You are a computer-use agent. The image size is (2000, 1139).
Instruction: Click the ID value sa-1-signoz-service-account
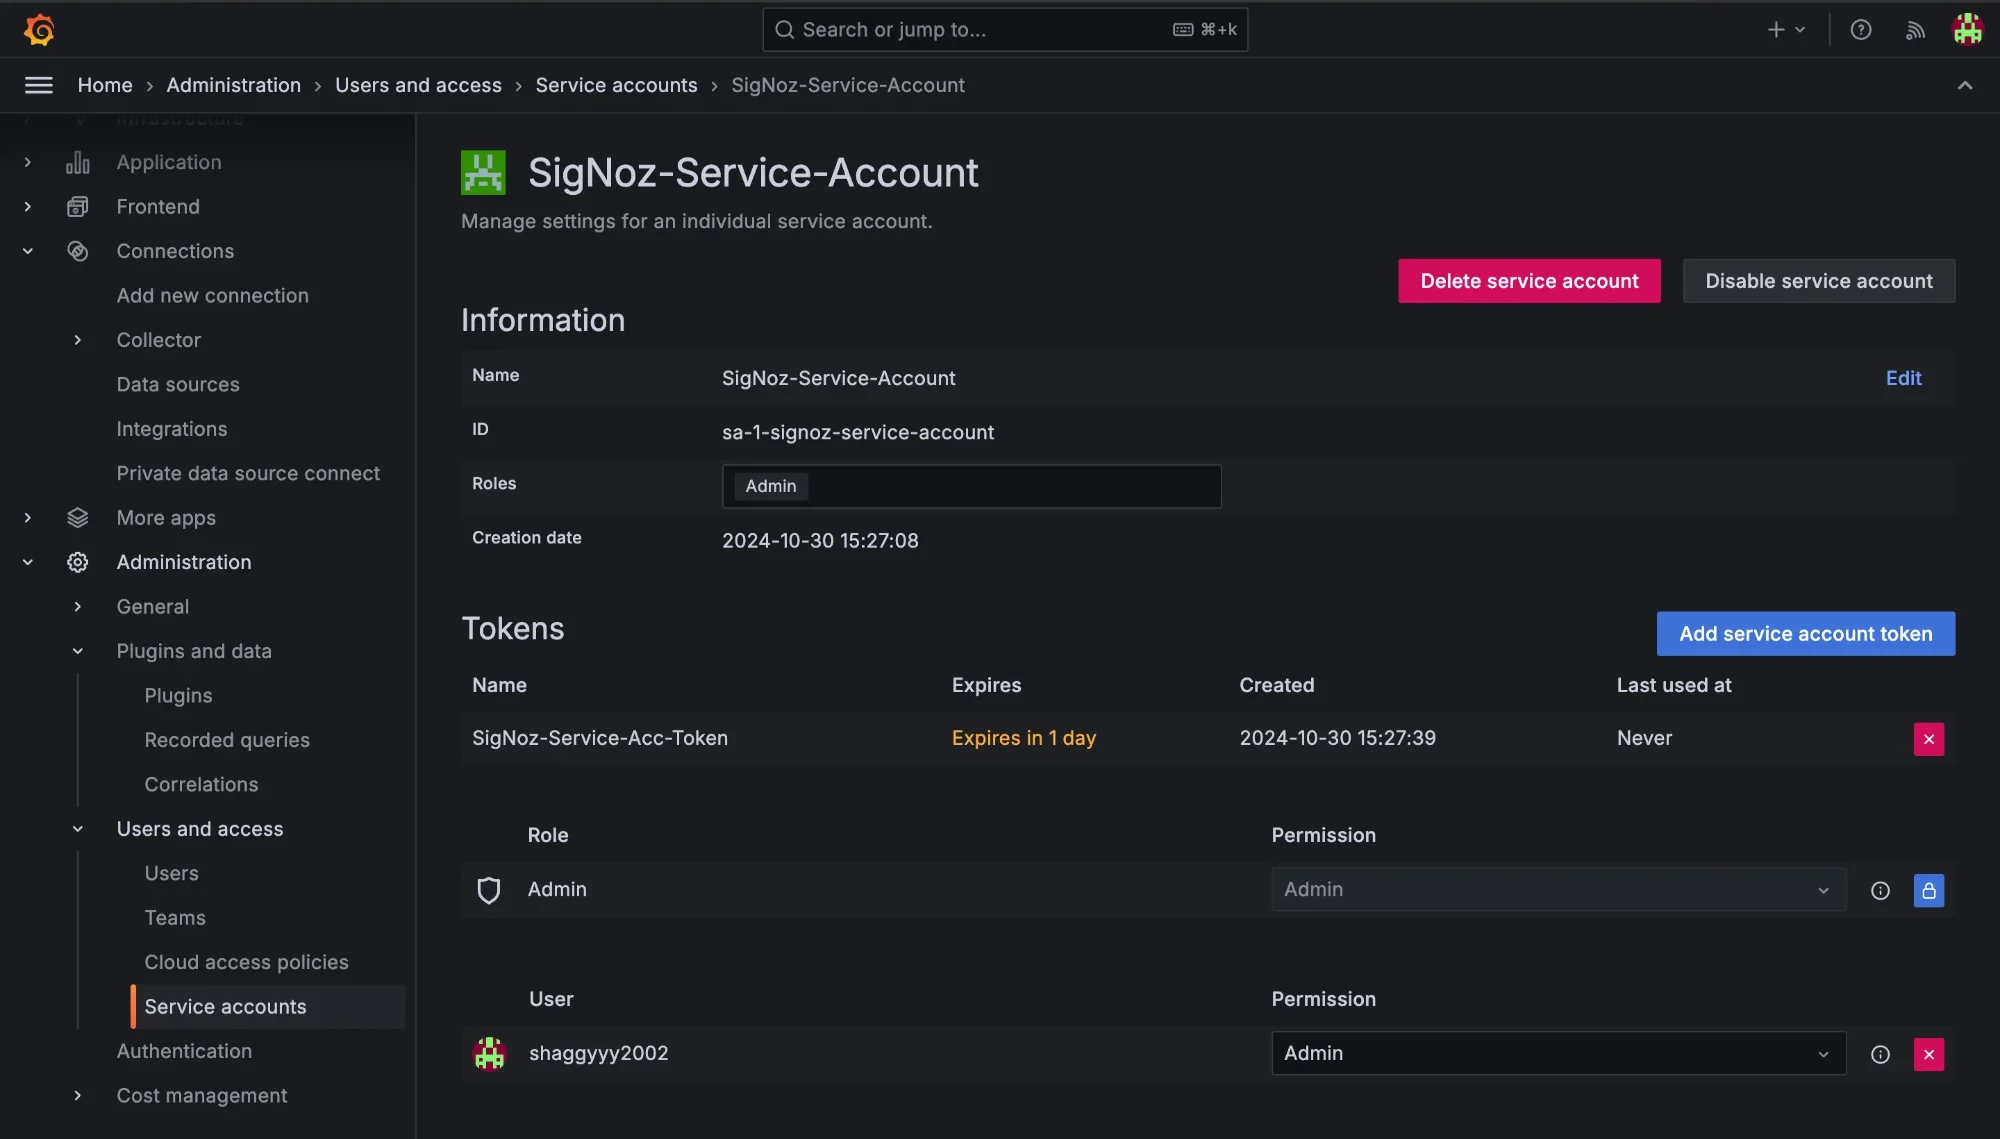point(858,433)
